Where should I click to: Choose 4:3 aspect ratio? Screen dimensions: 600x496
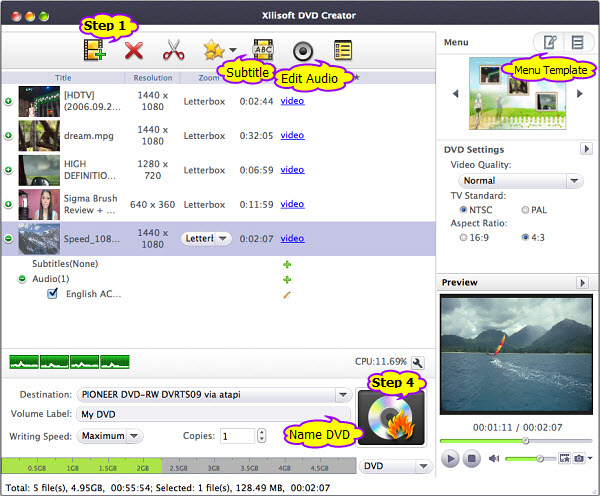point(525,238)
